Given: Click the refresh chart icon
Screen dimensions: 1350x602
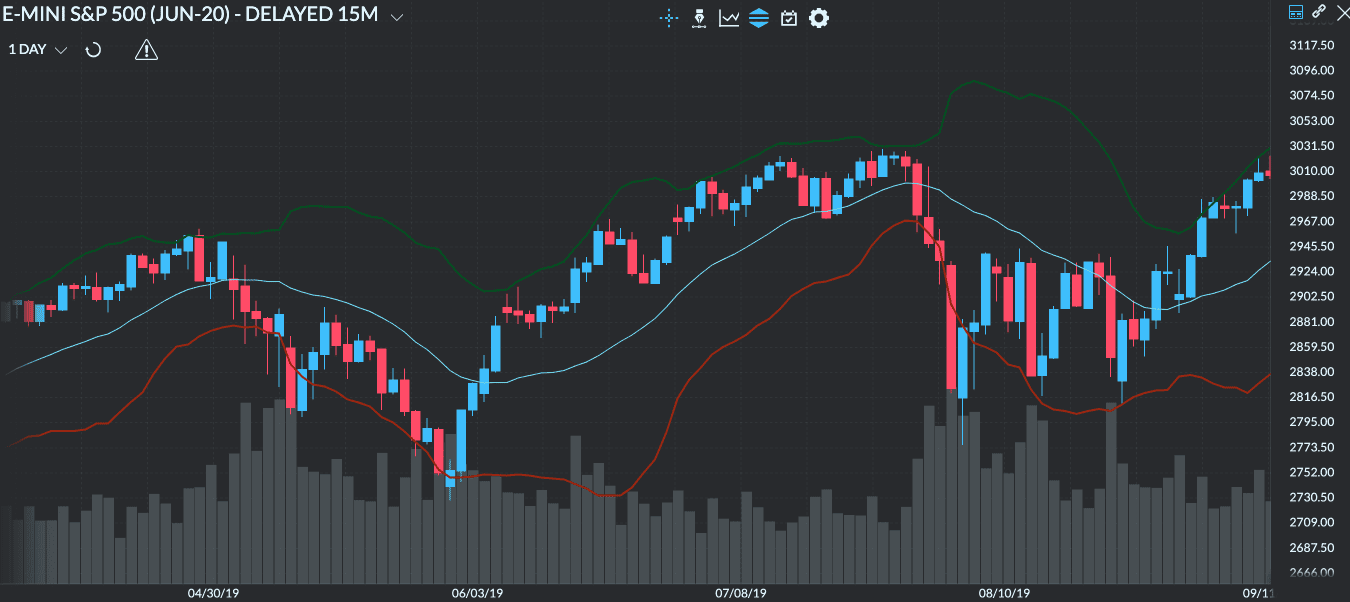Looking at the screenshot, I should pos(93,49).
